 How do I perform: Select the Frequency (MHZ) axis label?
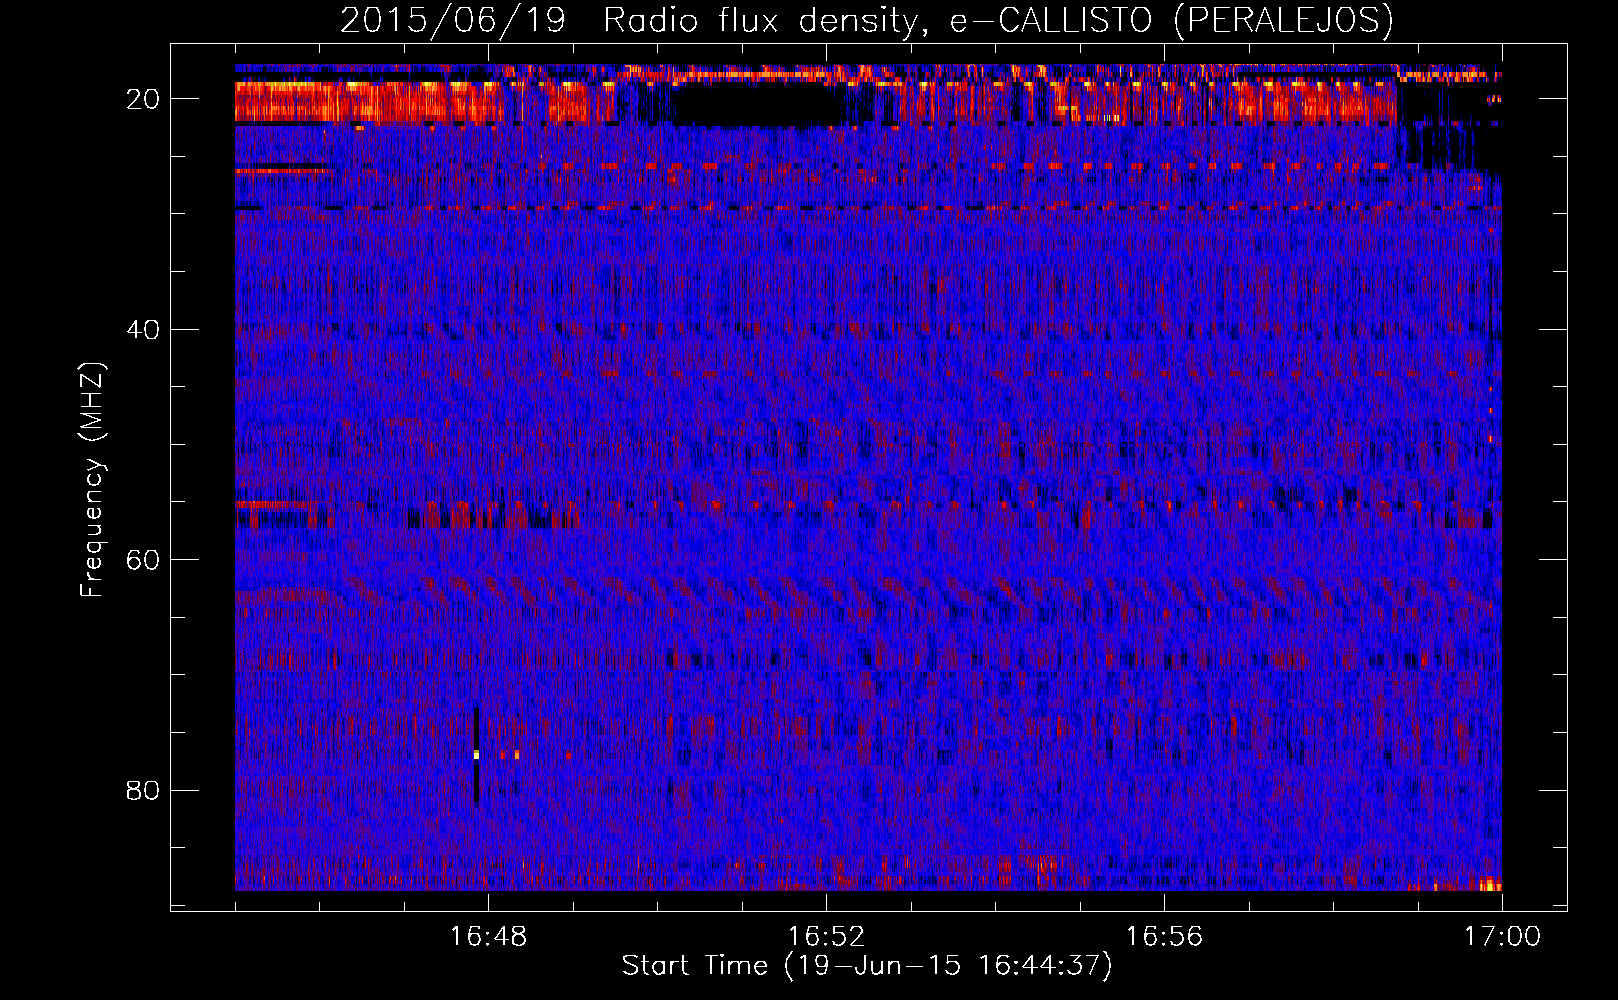(x=92, y=479)
